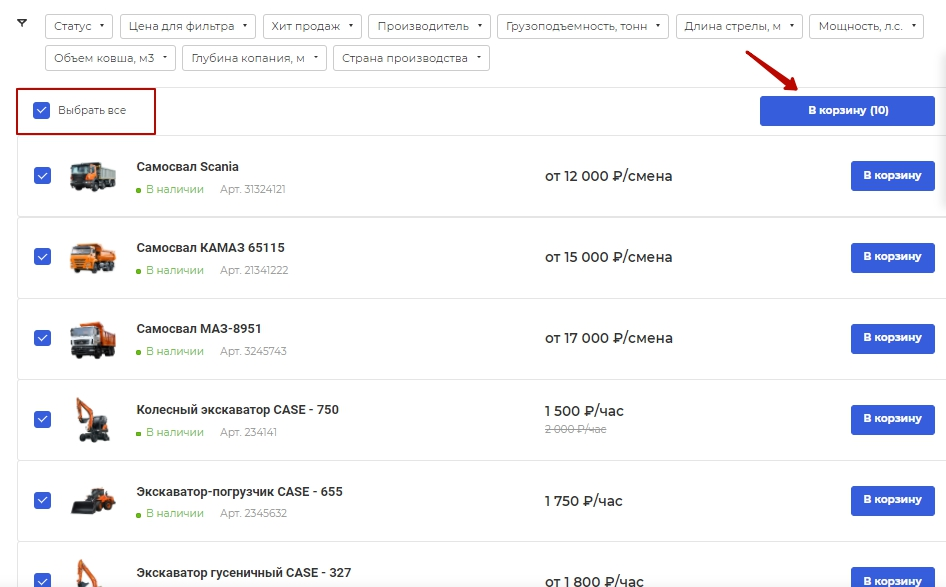Click the МАЗ-8951 truck thumbnail
The image size is (946, 587).
(x=92, y=339)
